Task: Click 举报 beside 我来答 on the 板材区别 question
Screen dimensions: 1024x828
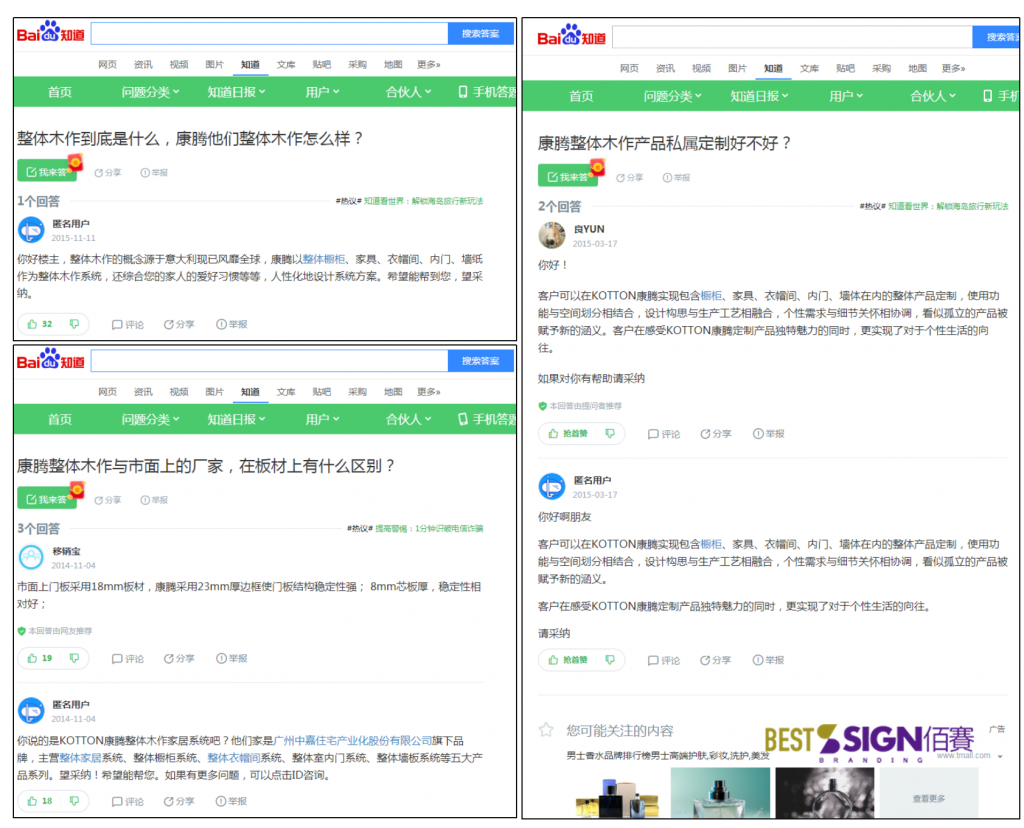Action: tap(154, 500)
